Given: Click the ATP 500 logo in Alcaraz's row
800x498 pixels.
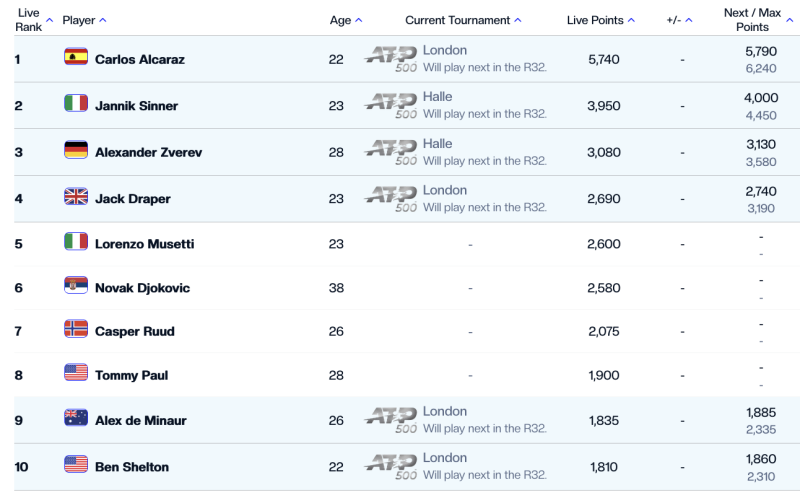Looking at the screenshot, I should (391, 59).
